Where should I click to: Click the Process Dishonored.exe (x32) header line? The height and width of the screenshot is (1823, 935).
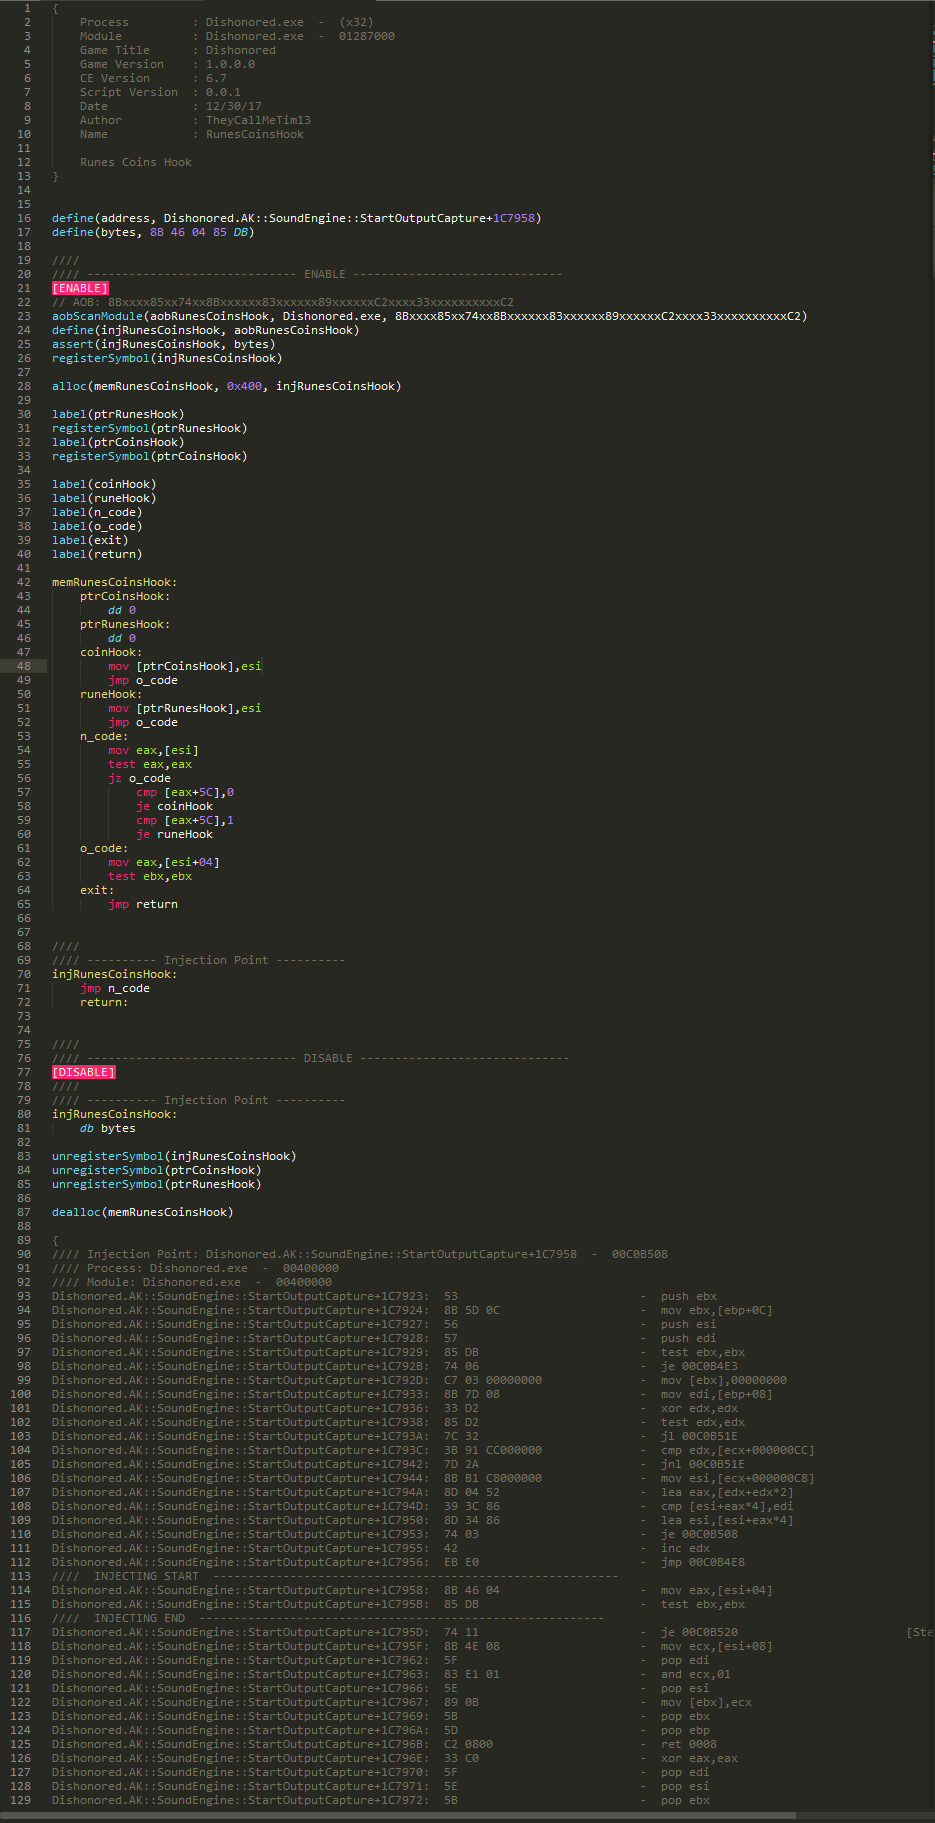pyautogui.click(x=227, y=22)
